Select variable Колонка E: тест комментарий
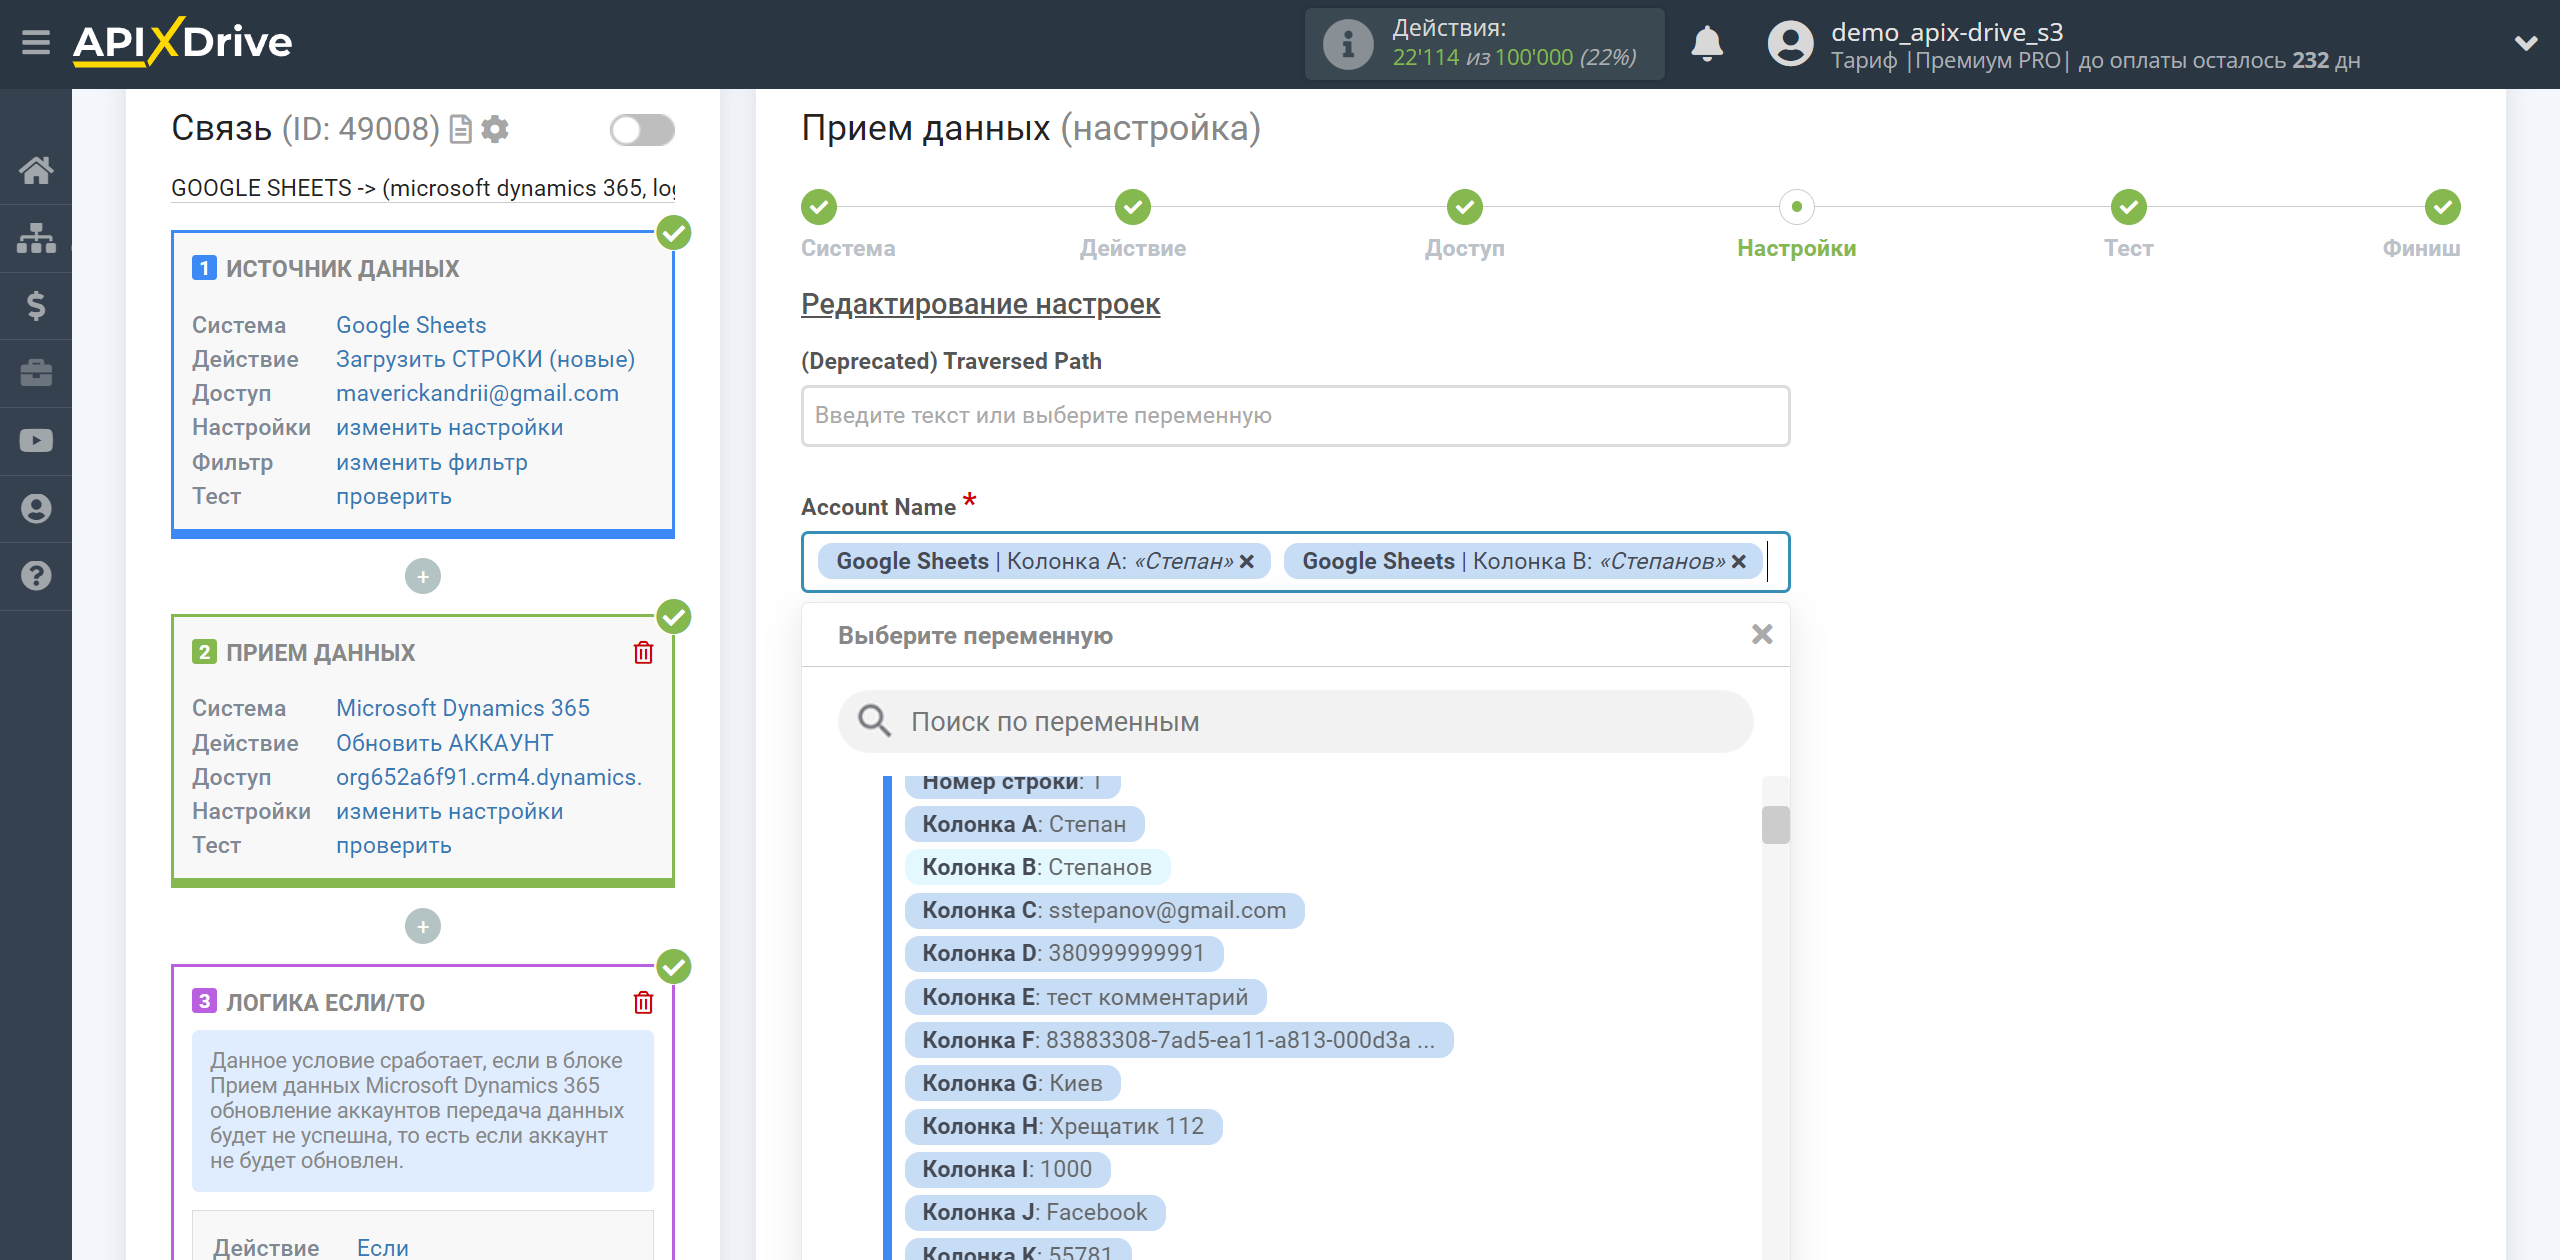2560x1260 pixels. [x=1085, y=997]
